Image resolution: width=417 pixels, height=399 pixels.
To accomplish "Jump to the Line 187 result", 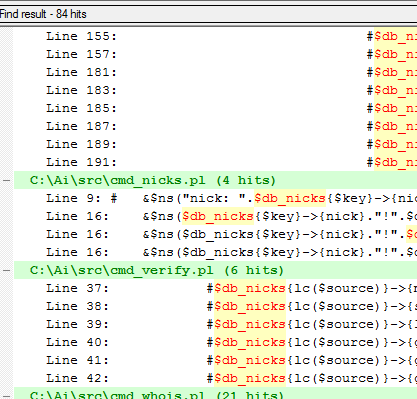I will point(215,126).
